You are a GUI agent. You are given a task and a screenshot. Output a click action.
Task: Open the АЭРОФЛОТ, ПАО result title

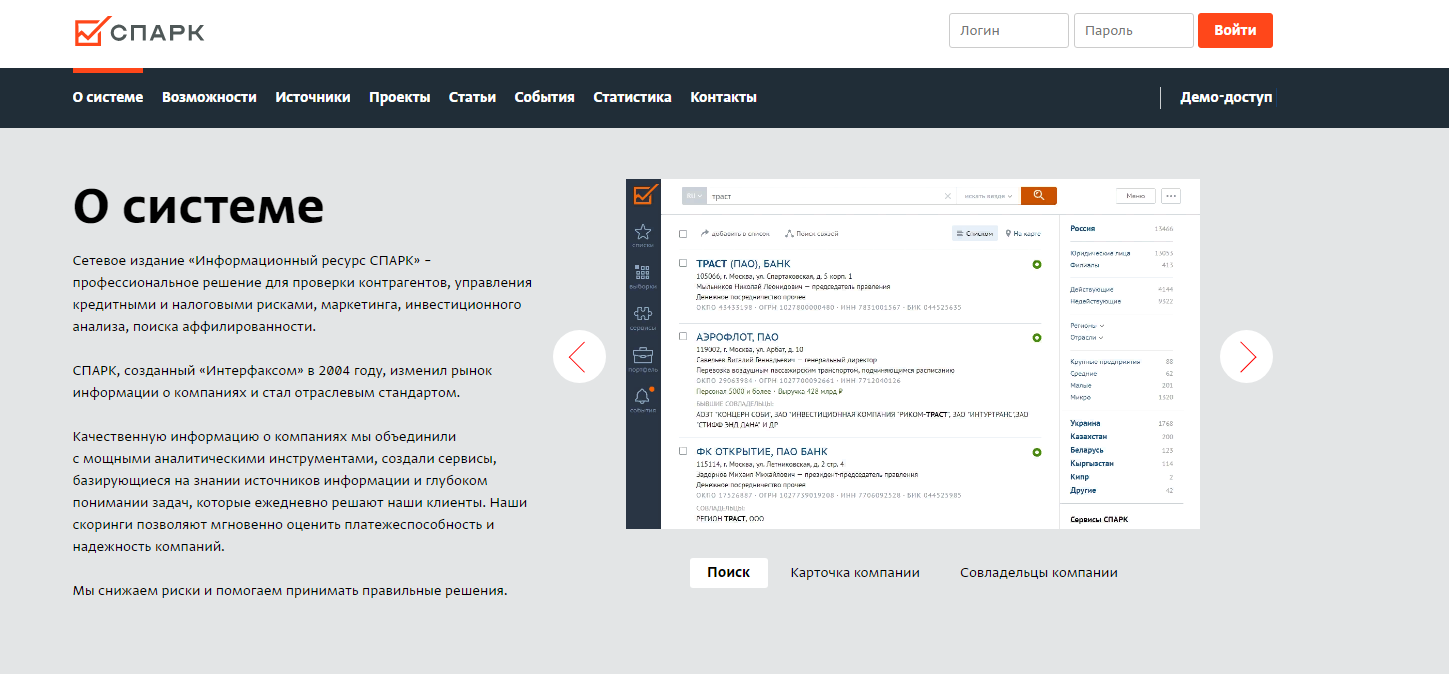point(737,337)
